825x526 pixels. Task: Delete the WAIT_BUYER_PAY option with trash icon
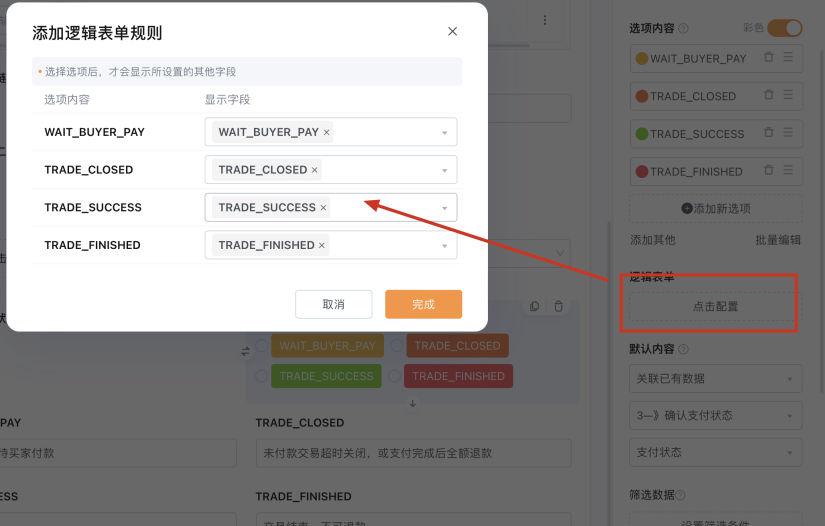point(769,57)
